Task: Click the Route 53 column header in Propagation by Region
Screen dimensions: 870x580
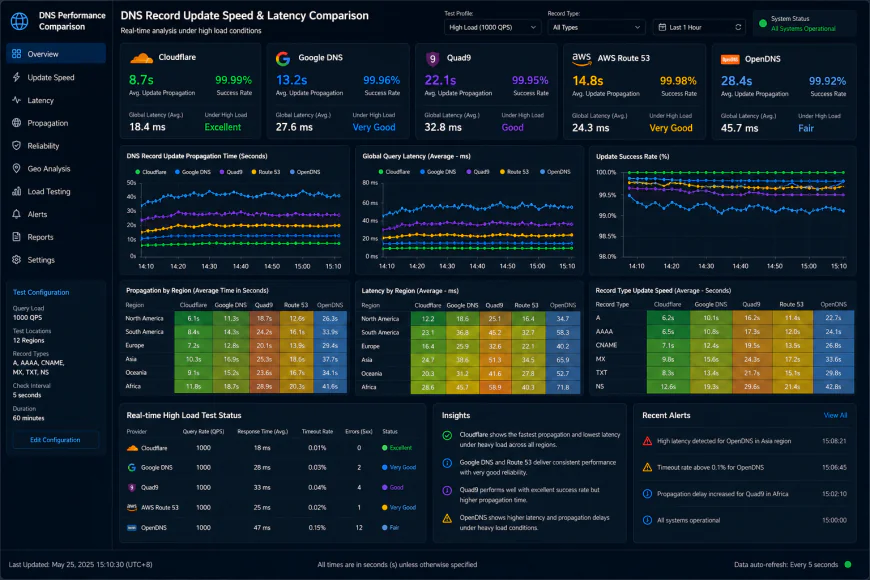Action: tap(296, 305)
